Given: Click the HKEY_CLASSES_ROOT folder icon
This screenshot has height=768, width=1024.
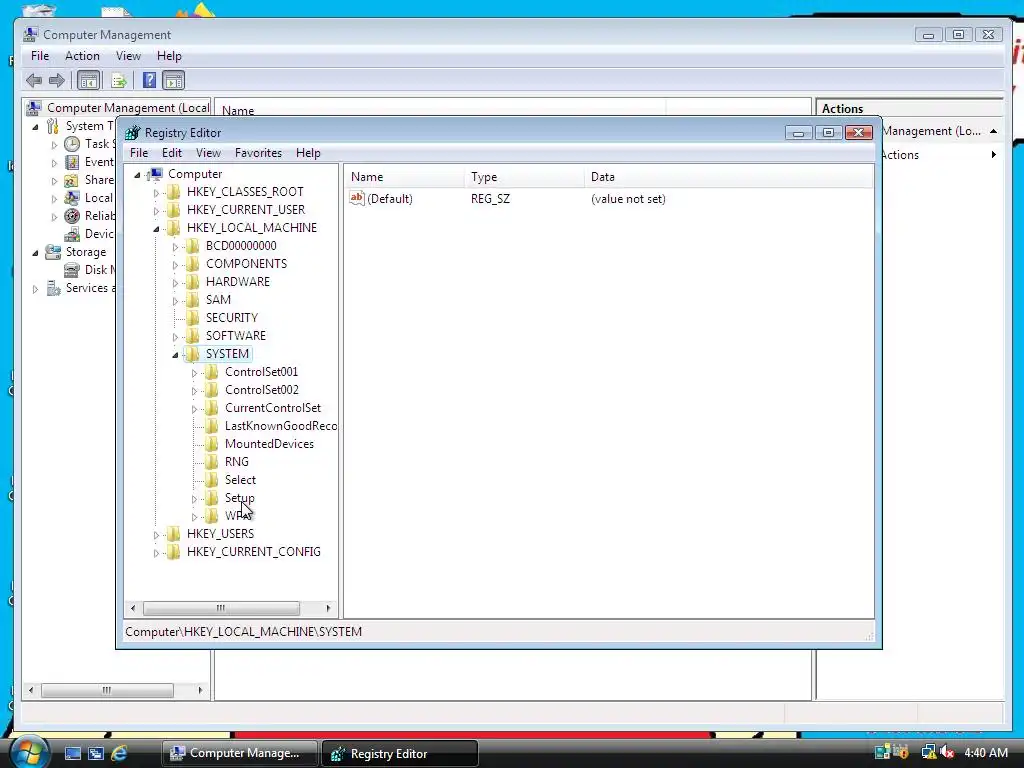Looking at the screenshot, I should tap(173, 191).
